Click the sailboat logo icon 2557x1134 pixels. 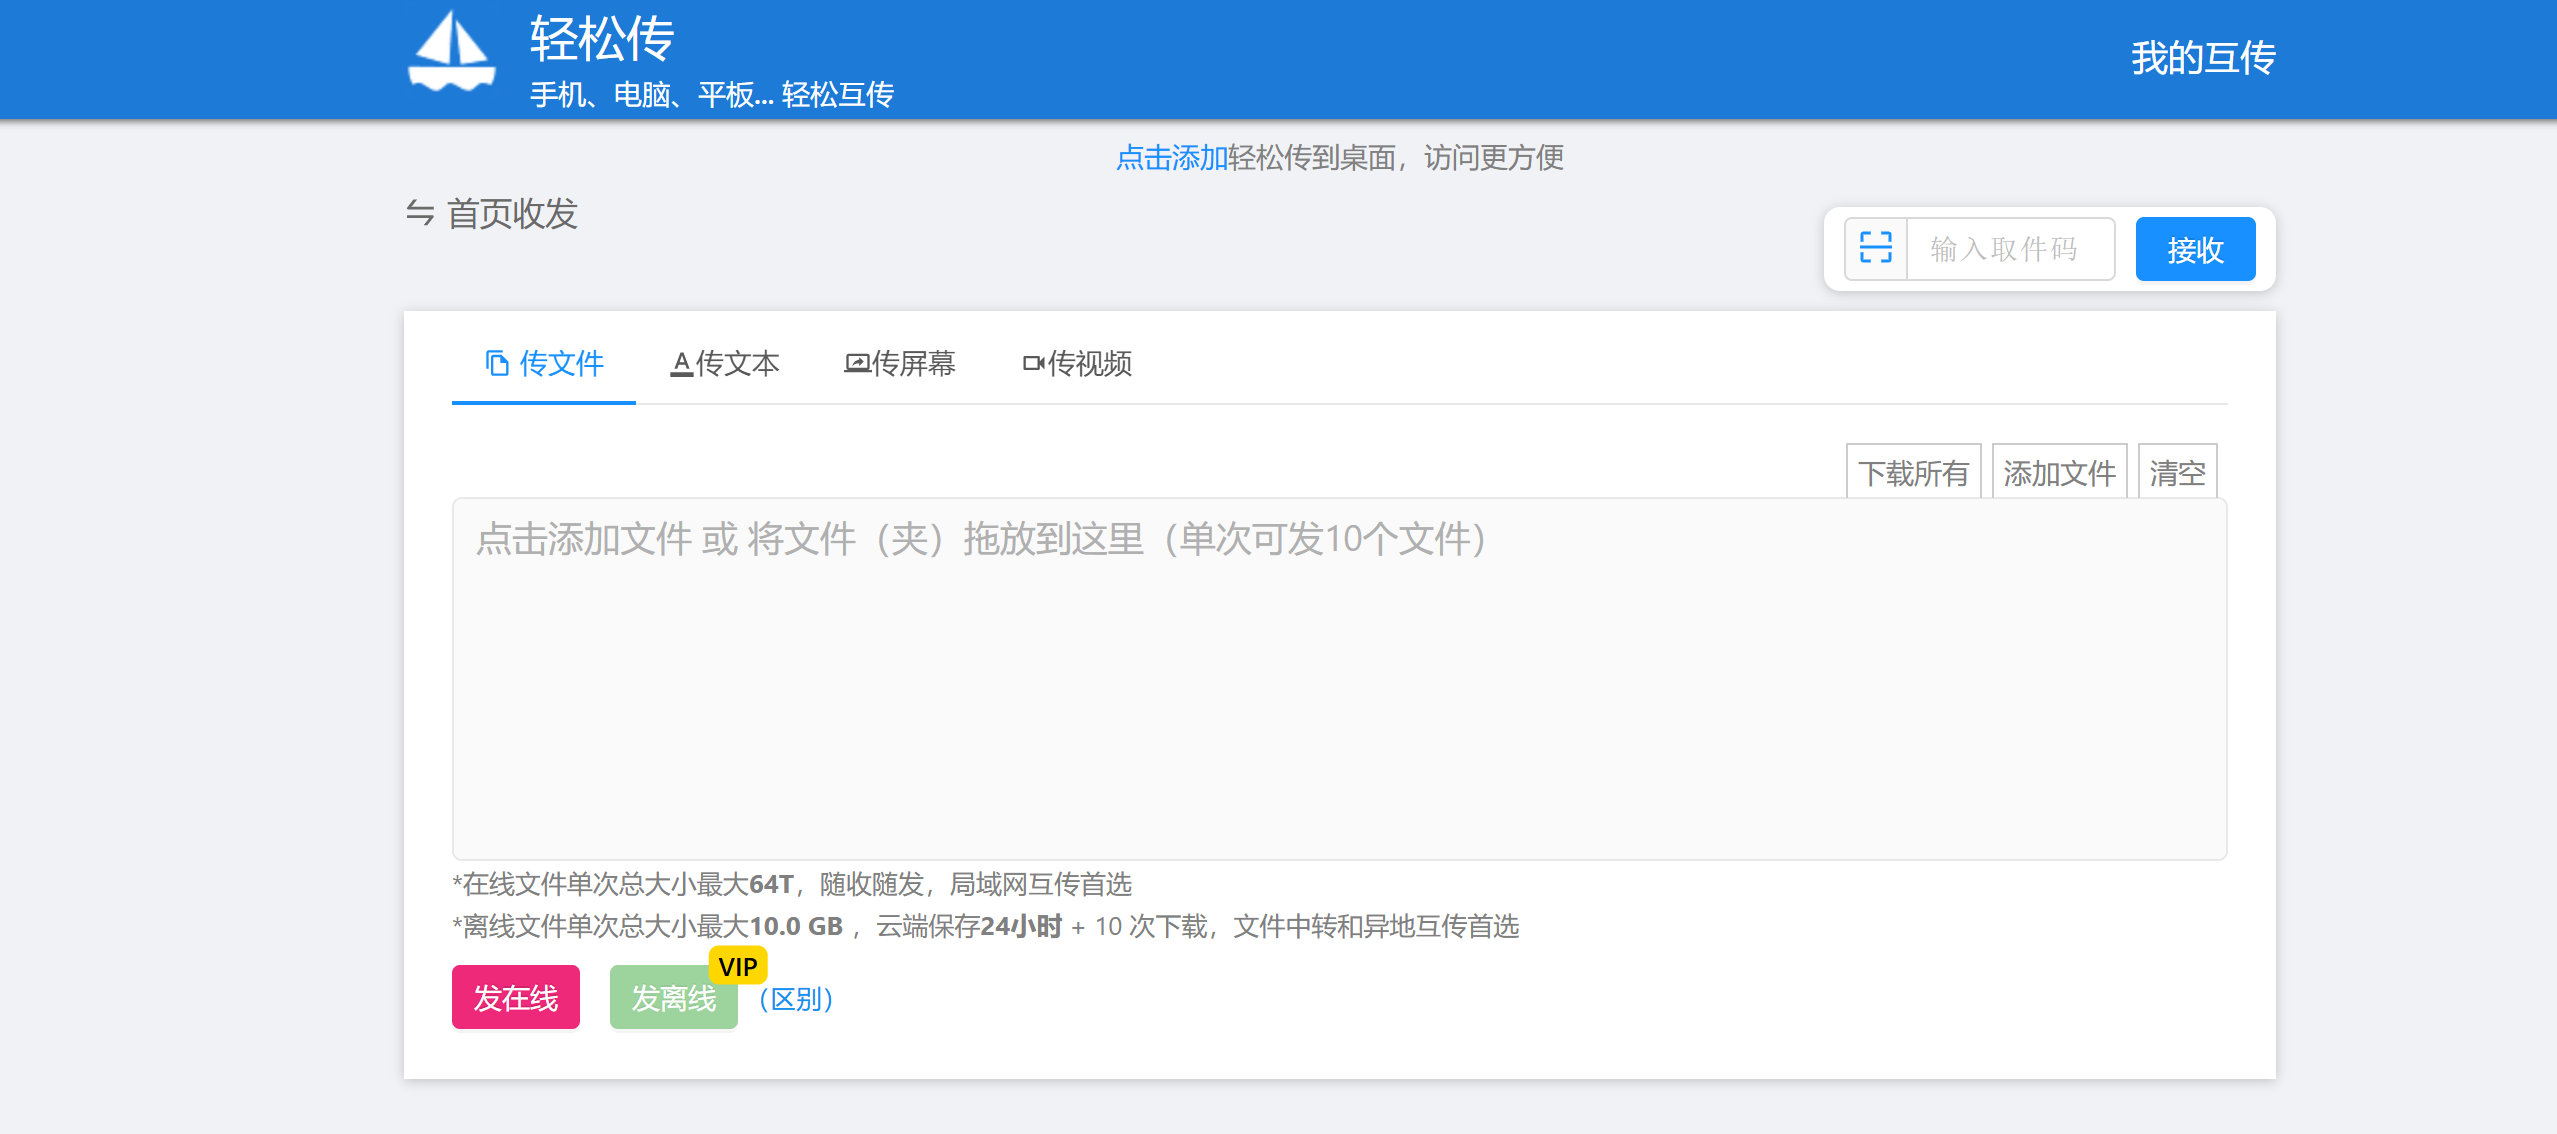[x=451, y=51]
